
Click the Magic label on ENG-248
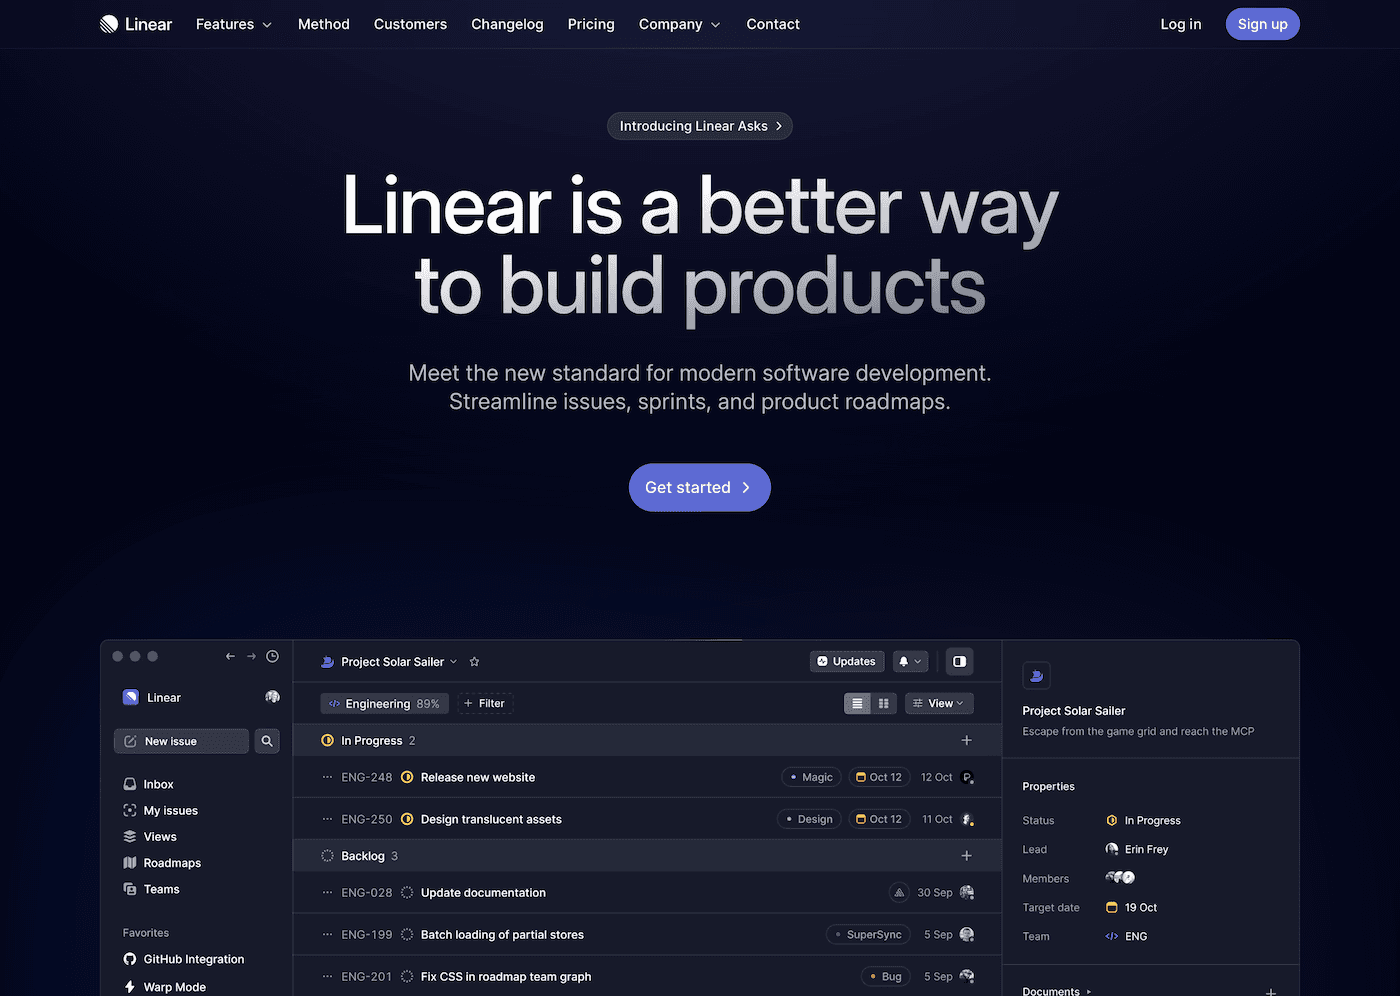point(811,777)
